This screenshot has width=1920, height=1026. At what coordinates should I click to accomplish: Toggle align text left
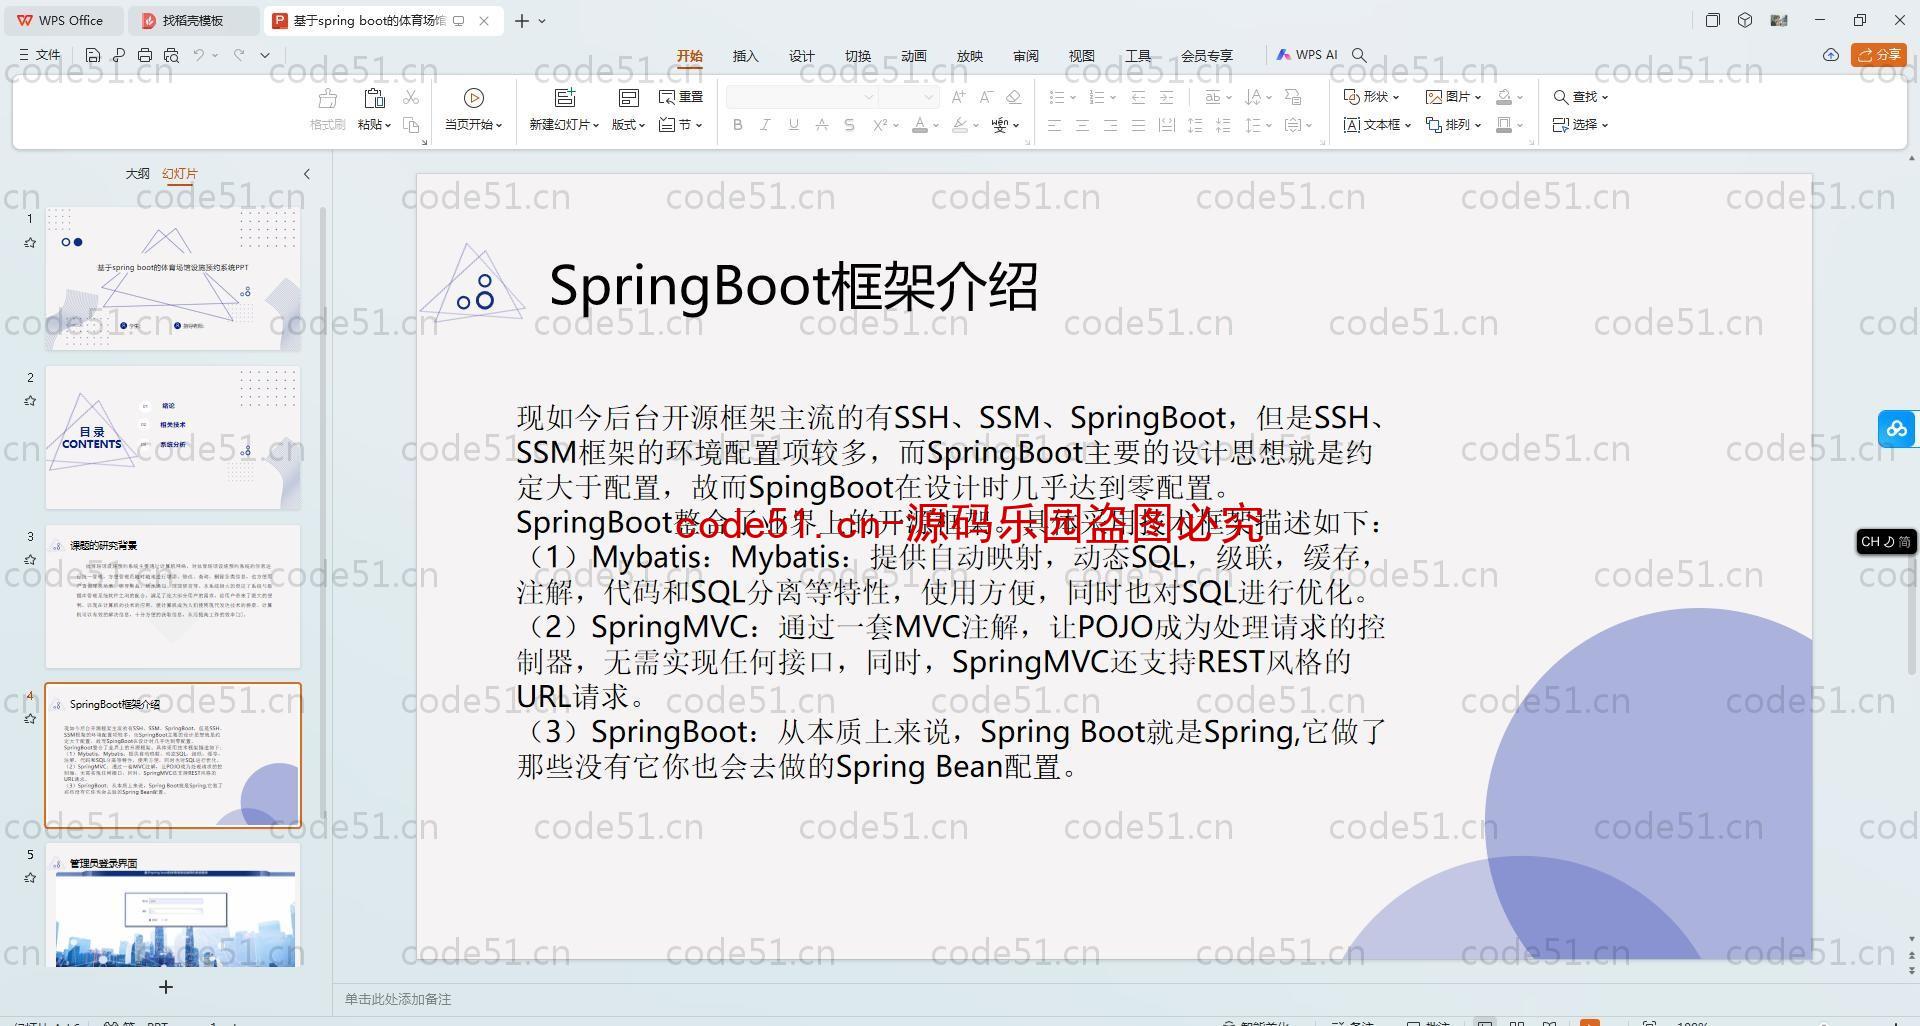click(x=1054, y=125)
